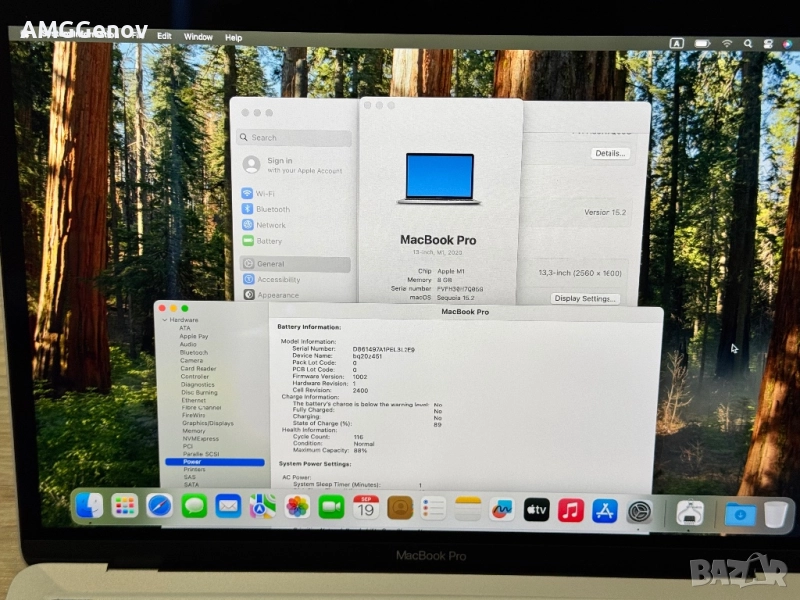This screenshot has height=600, width=800.
Task: Click battery status icon in menu bar
Action: tap(702, 44)
